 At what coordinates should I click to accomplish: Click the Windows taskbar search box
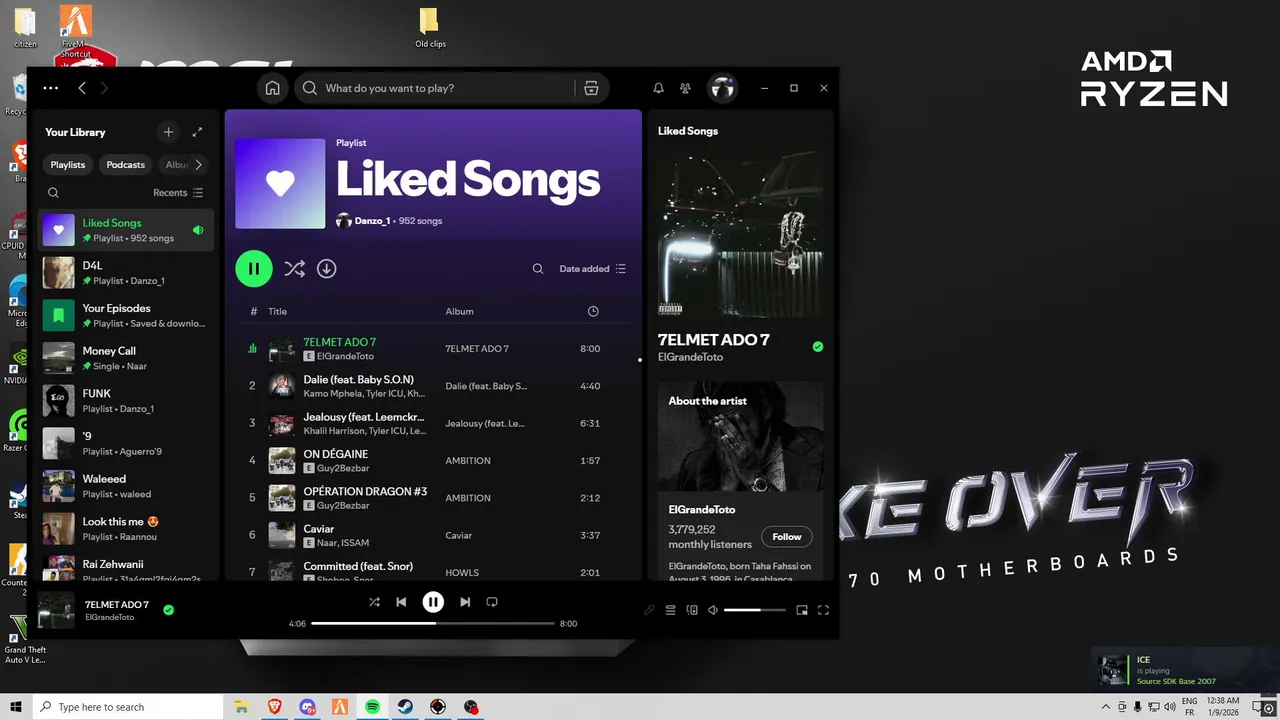[130, 707]
